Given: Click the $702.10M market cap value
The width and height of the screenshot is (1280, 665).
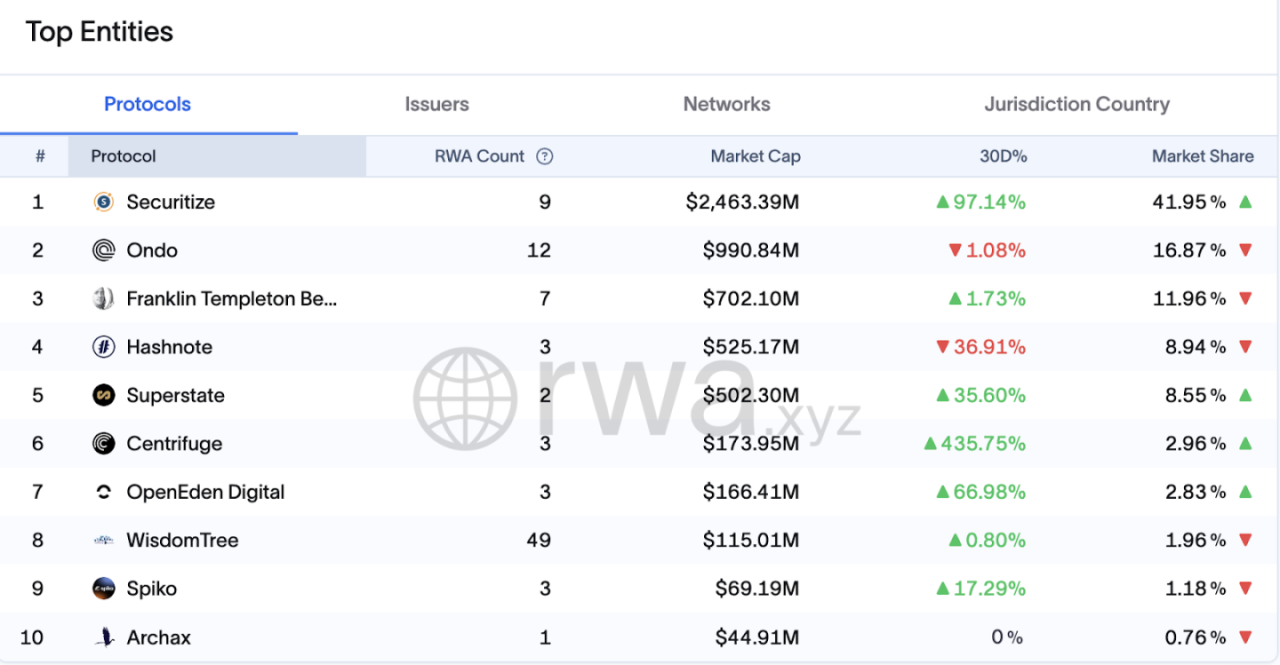Looking at the screenshot, I should (x=751, y=298).
